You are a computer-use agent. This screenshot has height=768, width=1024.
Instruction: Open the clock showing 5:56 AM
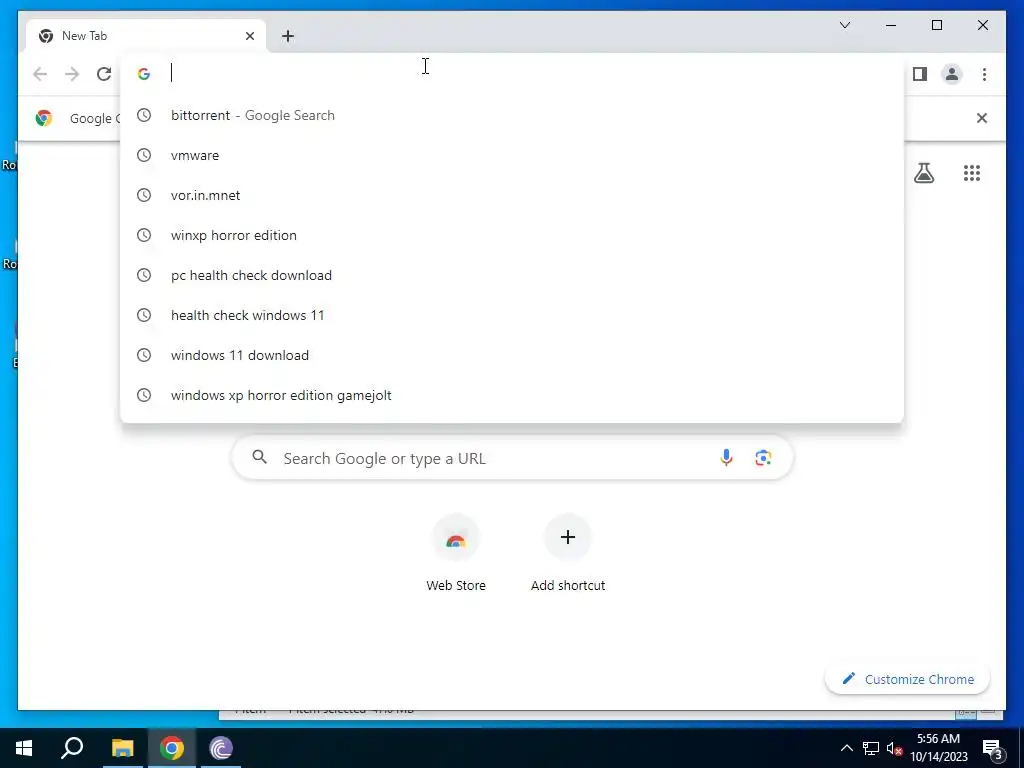pos(938,748)
